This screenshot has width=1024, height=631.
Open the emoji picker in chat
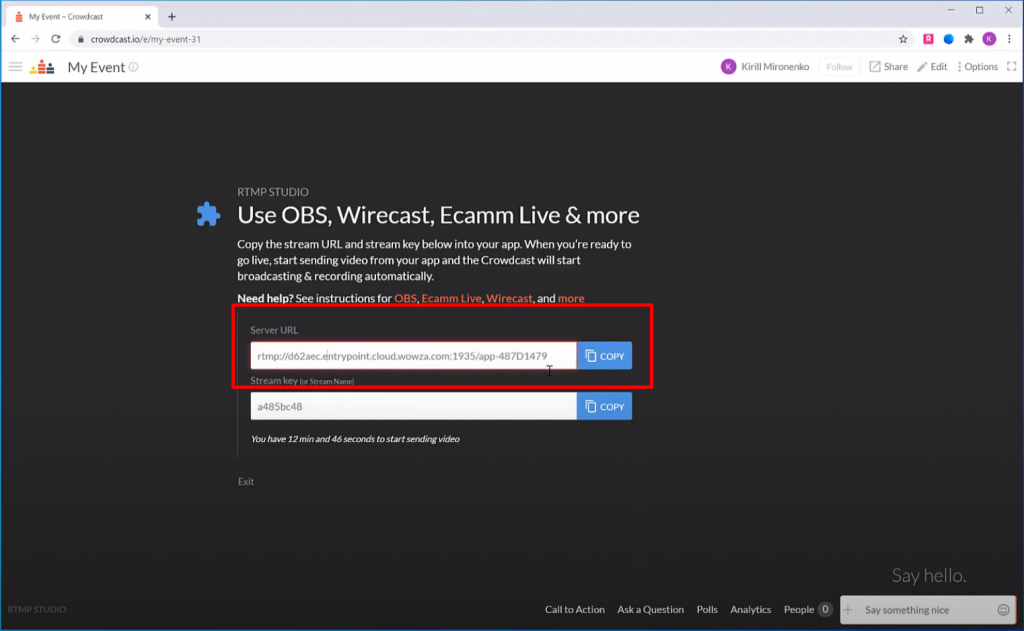tap(1004, 610)
